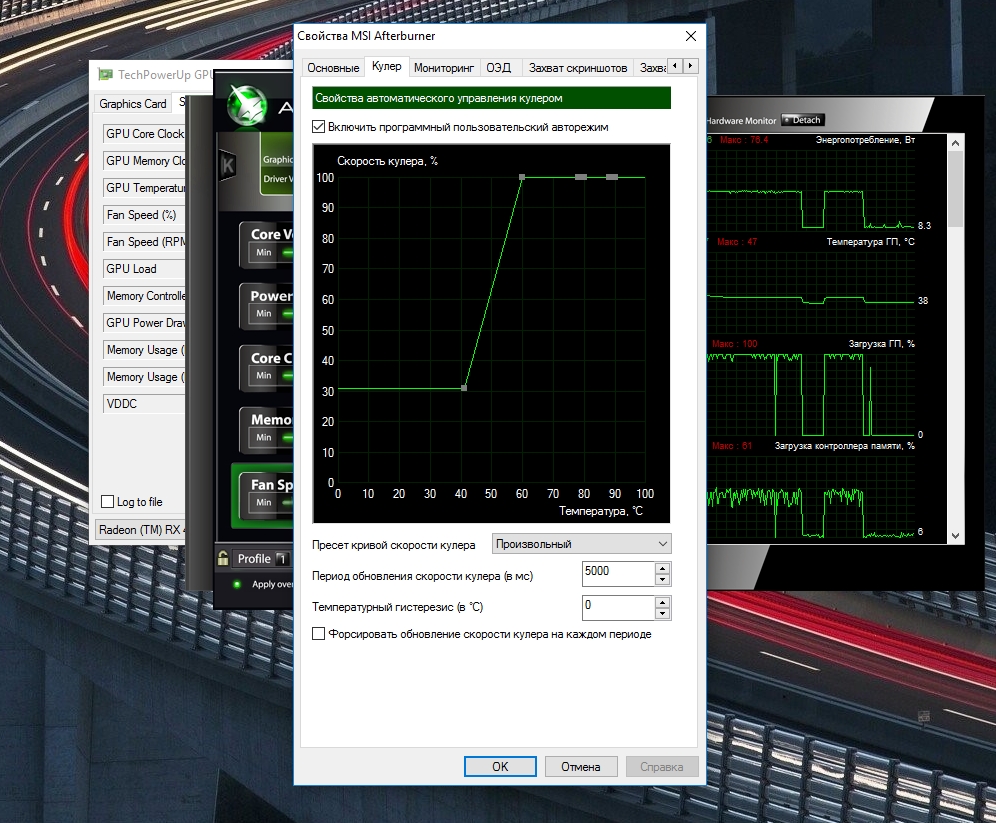This screenshot has height=823, width=996.
Task: Click the MSI Afterburner dragon logo
Action: coord(247,104)
